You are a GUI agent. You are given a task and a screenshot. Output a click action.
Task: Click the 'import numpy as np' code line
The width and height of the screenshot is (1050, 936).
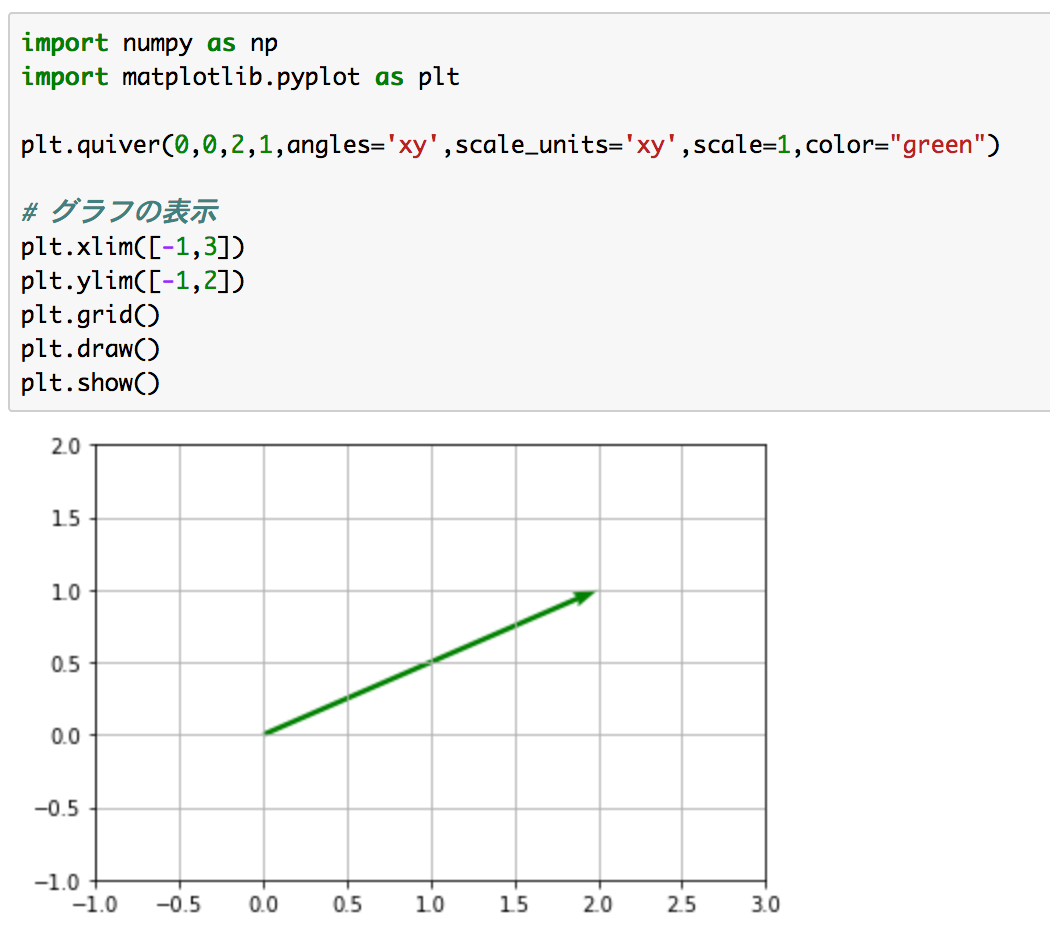click(149, 44)
